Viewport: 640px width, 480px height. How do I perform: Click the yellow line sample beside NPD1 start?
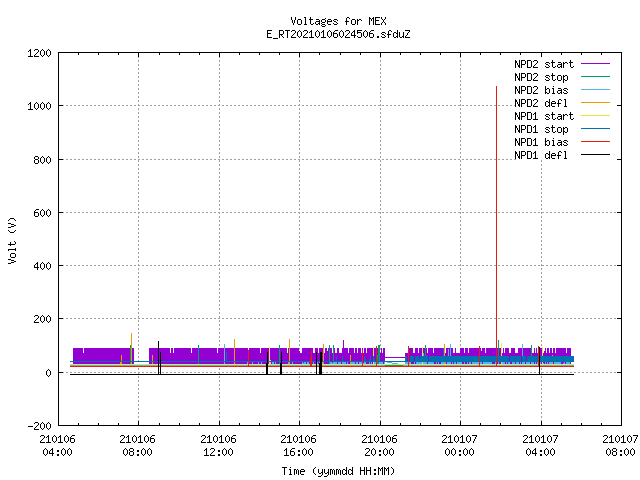tap(596, 116)
